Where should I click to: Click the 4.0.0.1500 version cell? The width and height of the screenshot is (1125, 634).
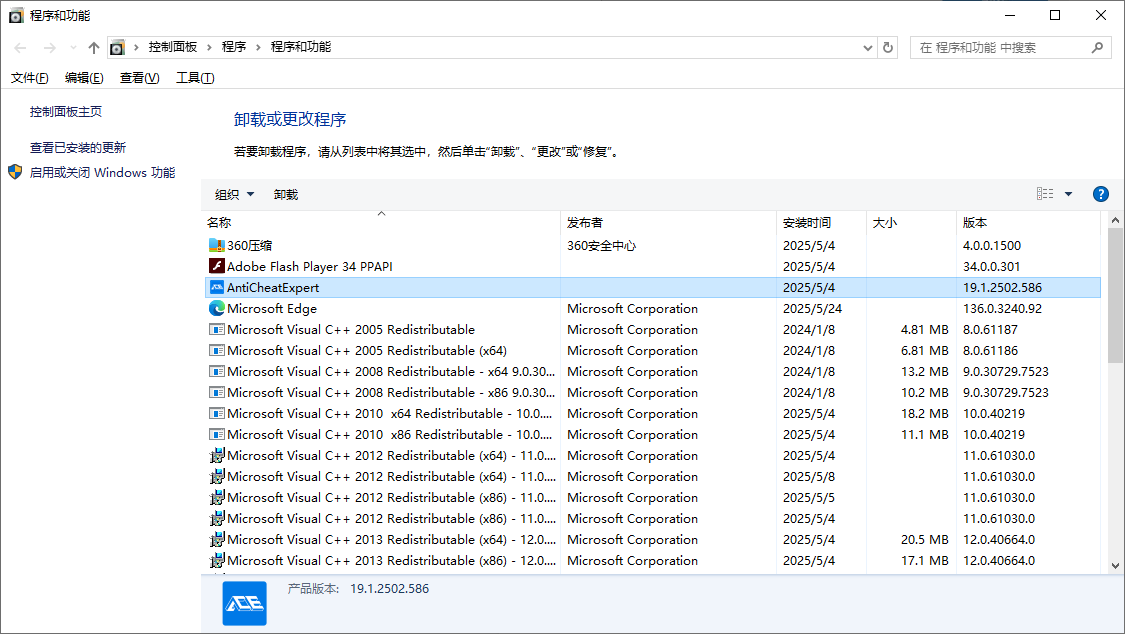click(992, 245)
